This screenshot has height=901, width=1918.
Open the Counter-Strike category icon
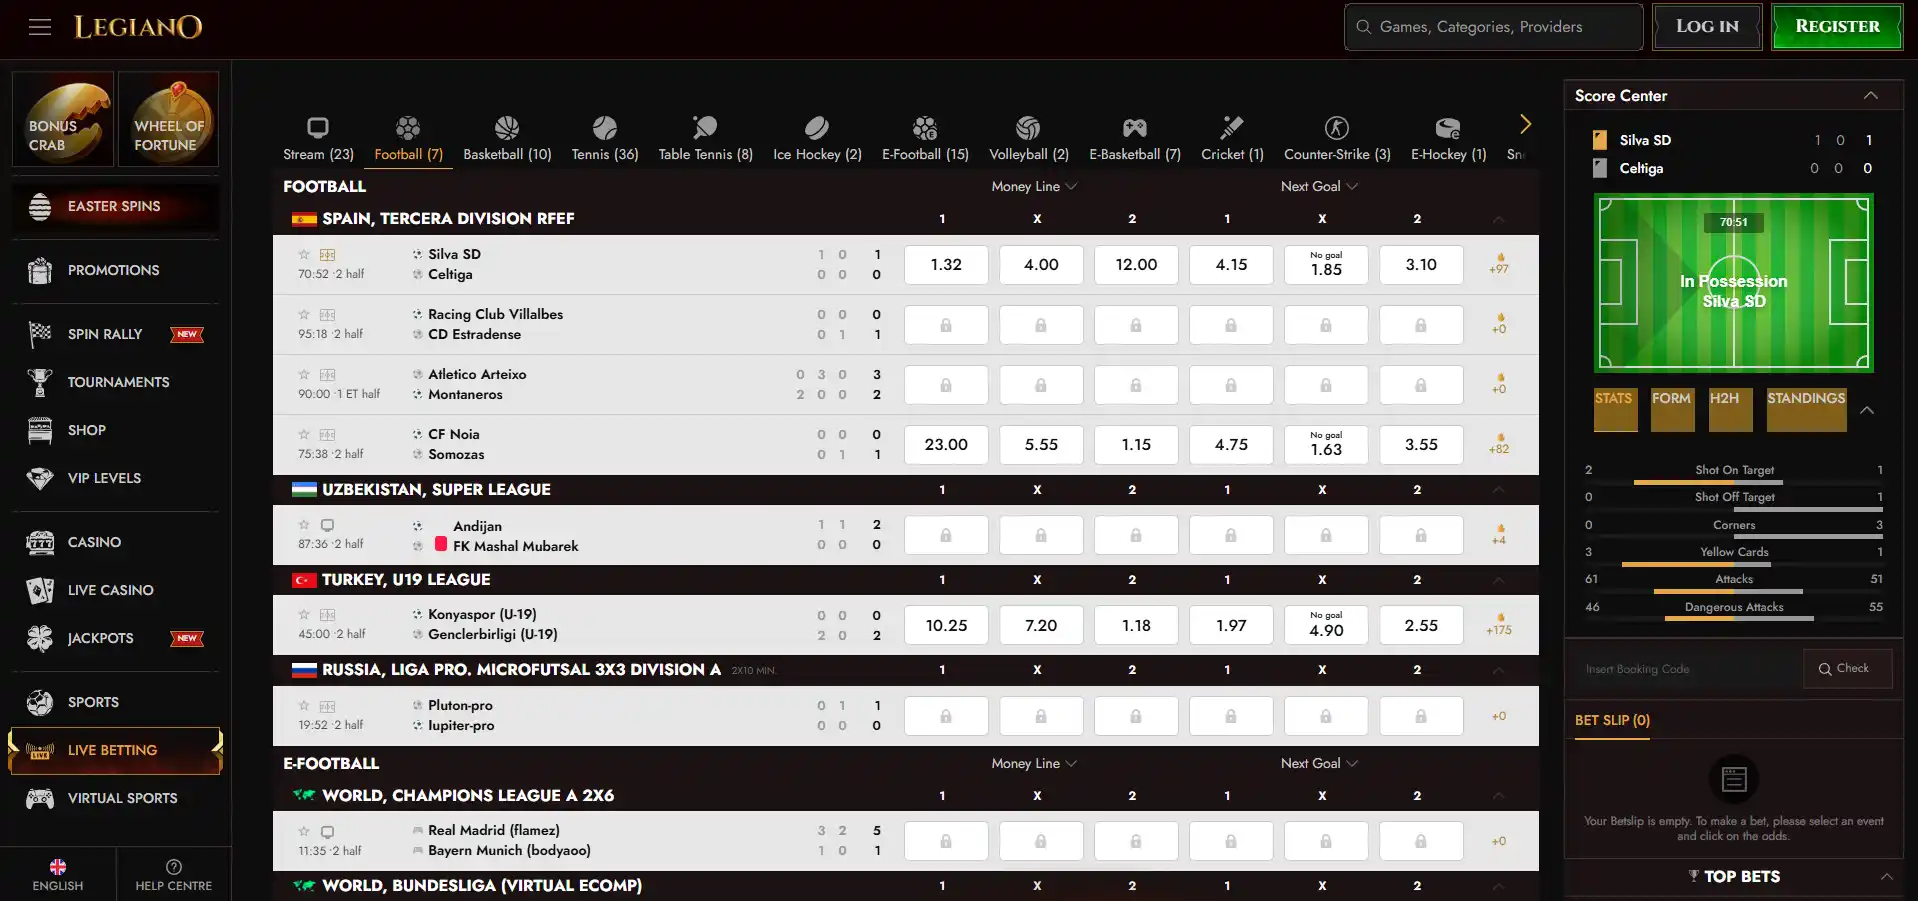pos(1337,128)
